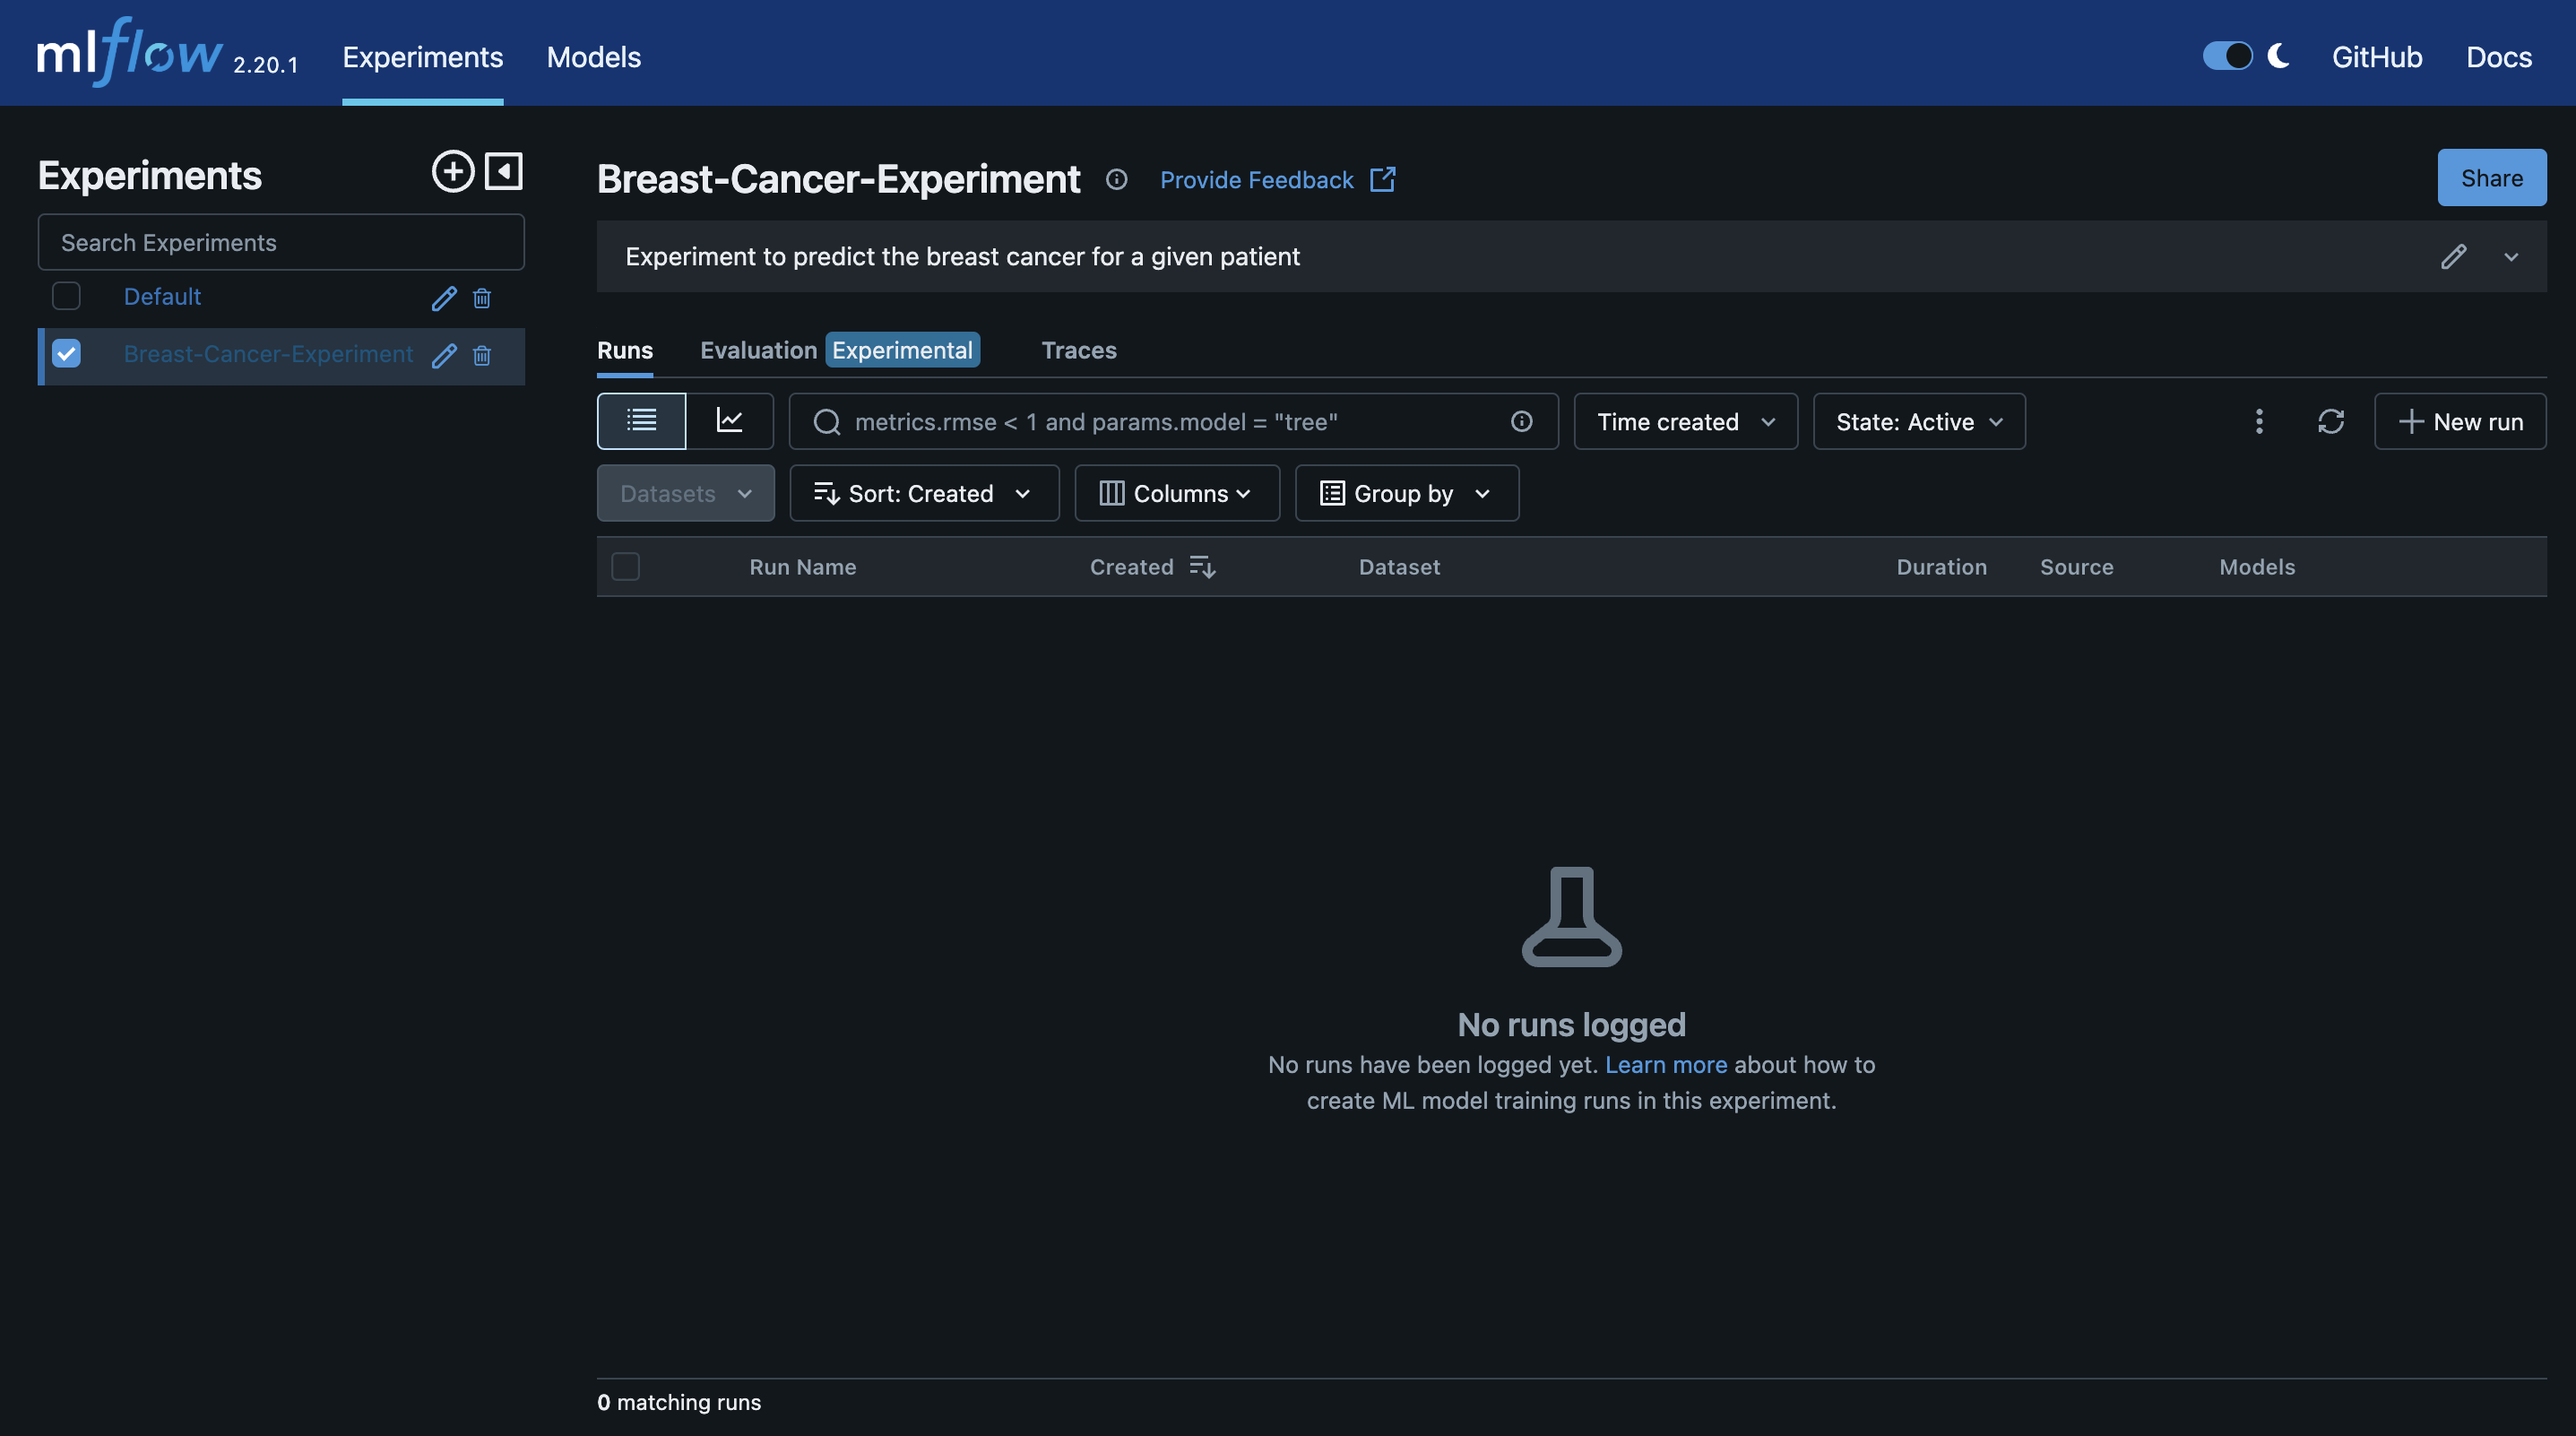This screenshot has height=1436, width=2576.
Task: Click the create new experiment plus icon
Action: 452,171
